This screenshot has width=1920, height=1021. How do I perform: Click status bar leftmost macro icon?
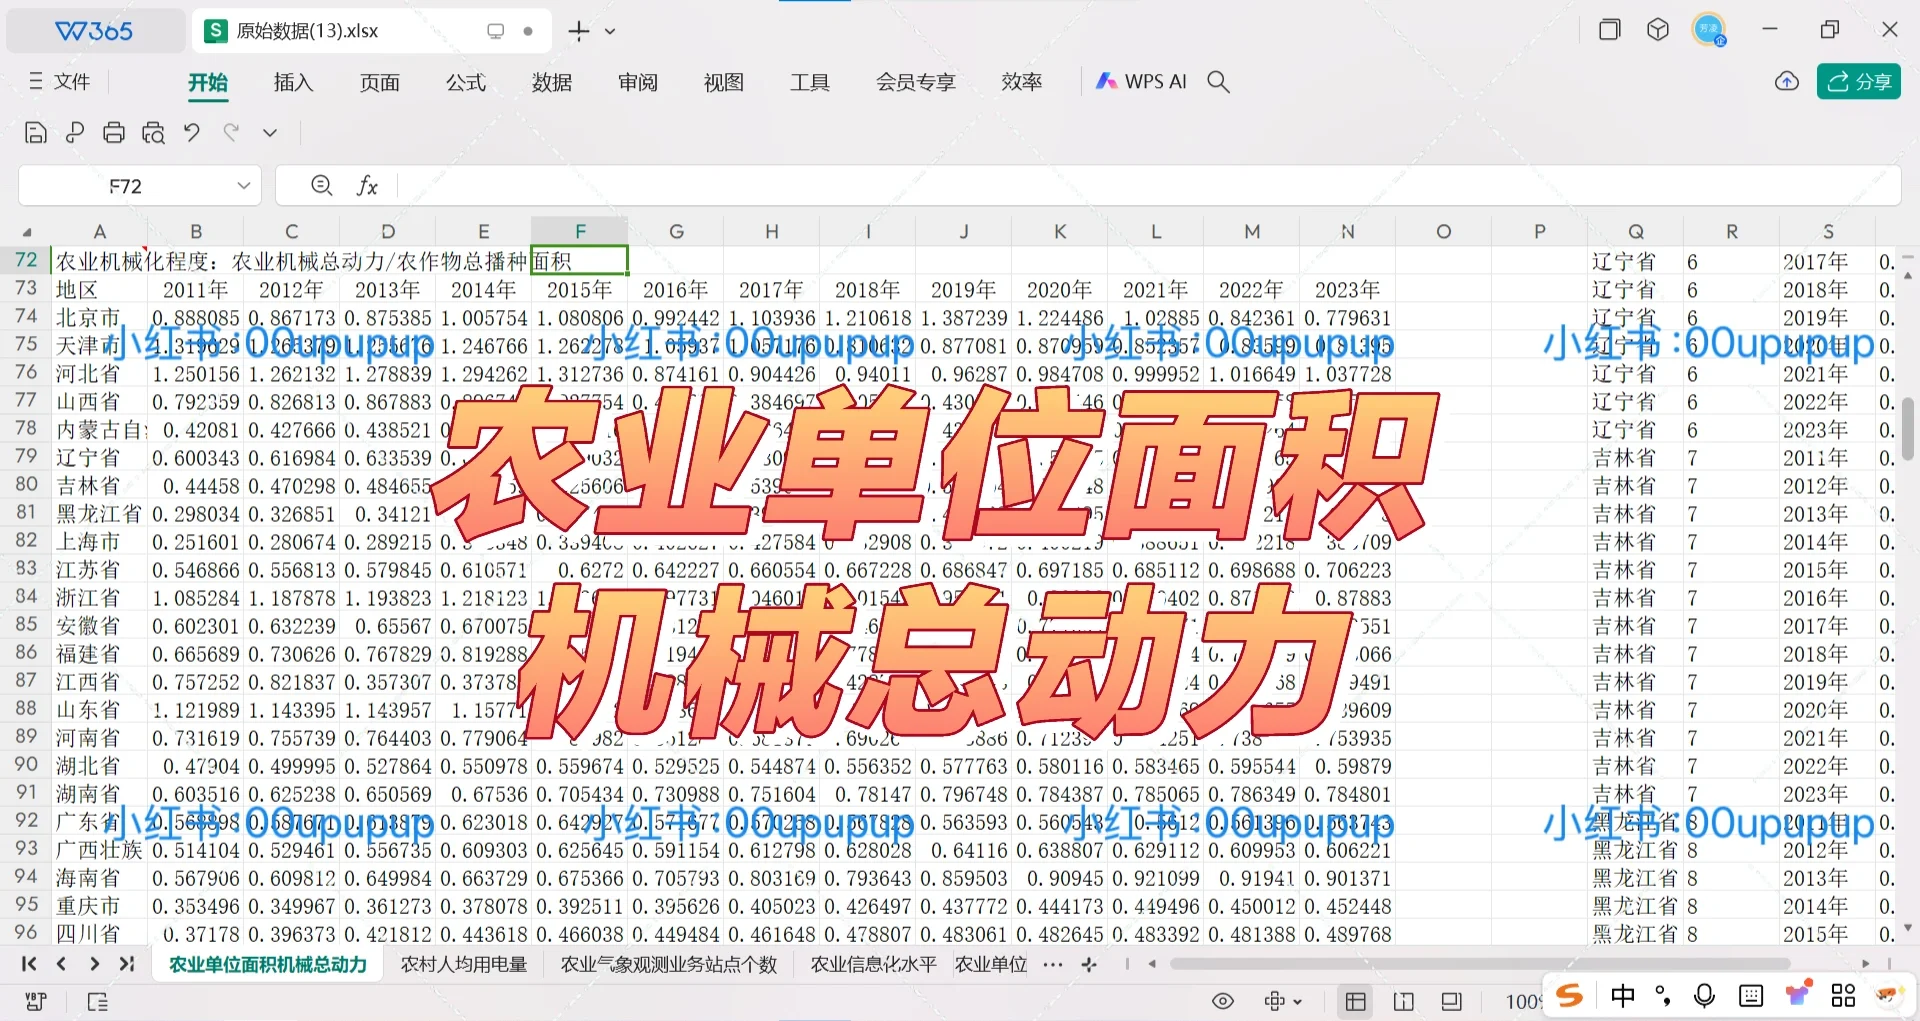tap(36, 1001)
